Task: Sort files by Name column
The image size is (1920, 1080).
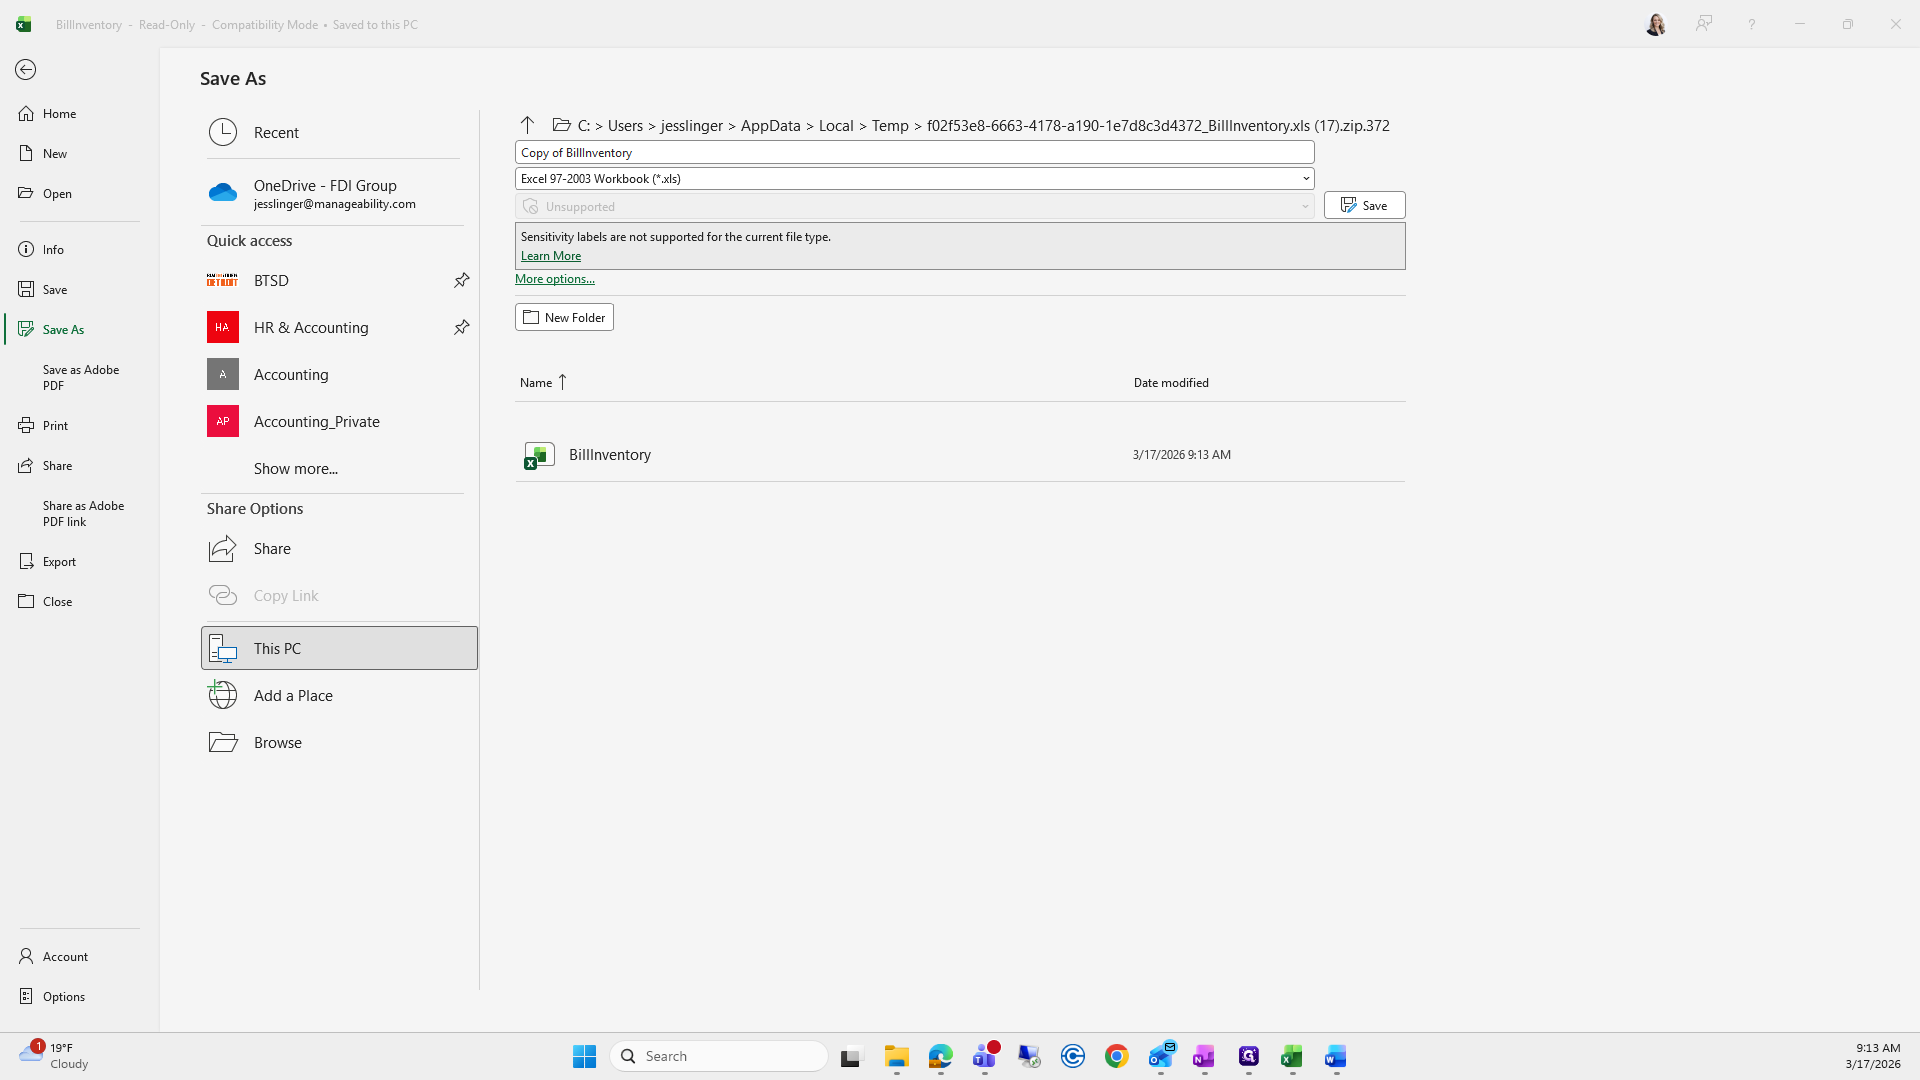Action: point(536,382)
